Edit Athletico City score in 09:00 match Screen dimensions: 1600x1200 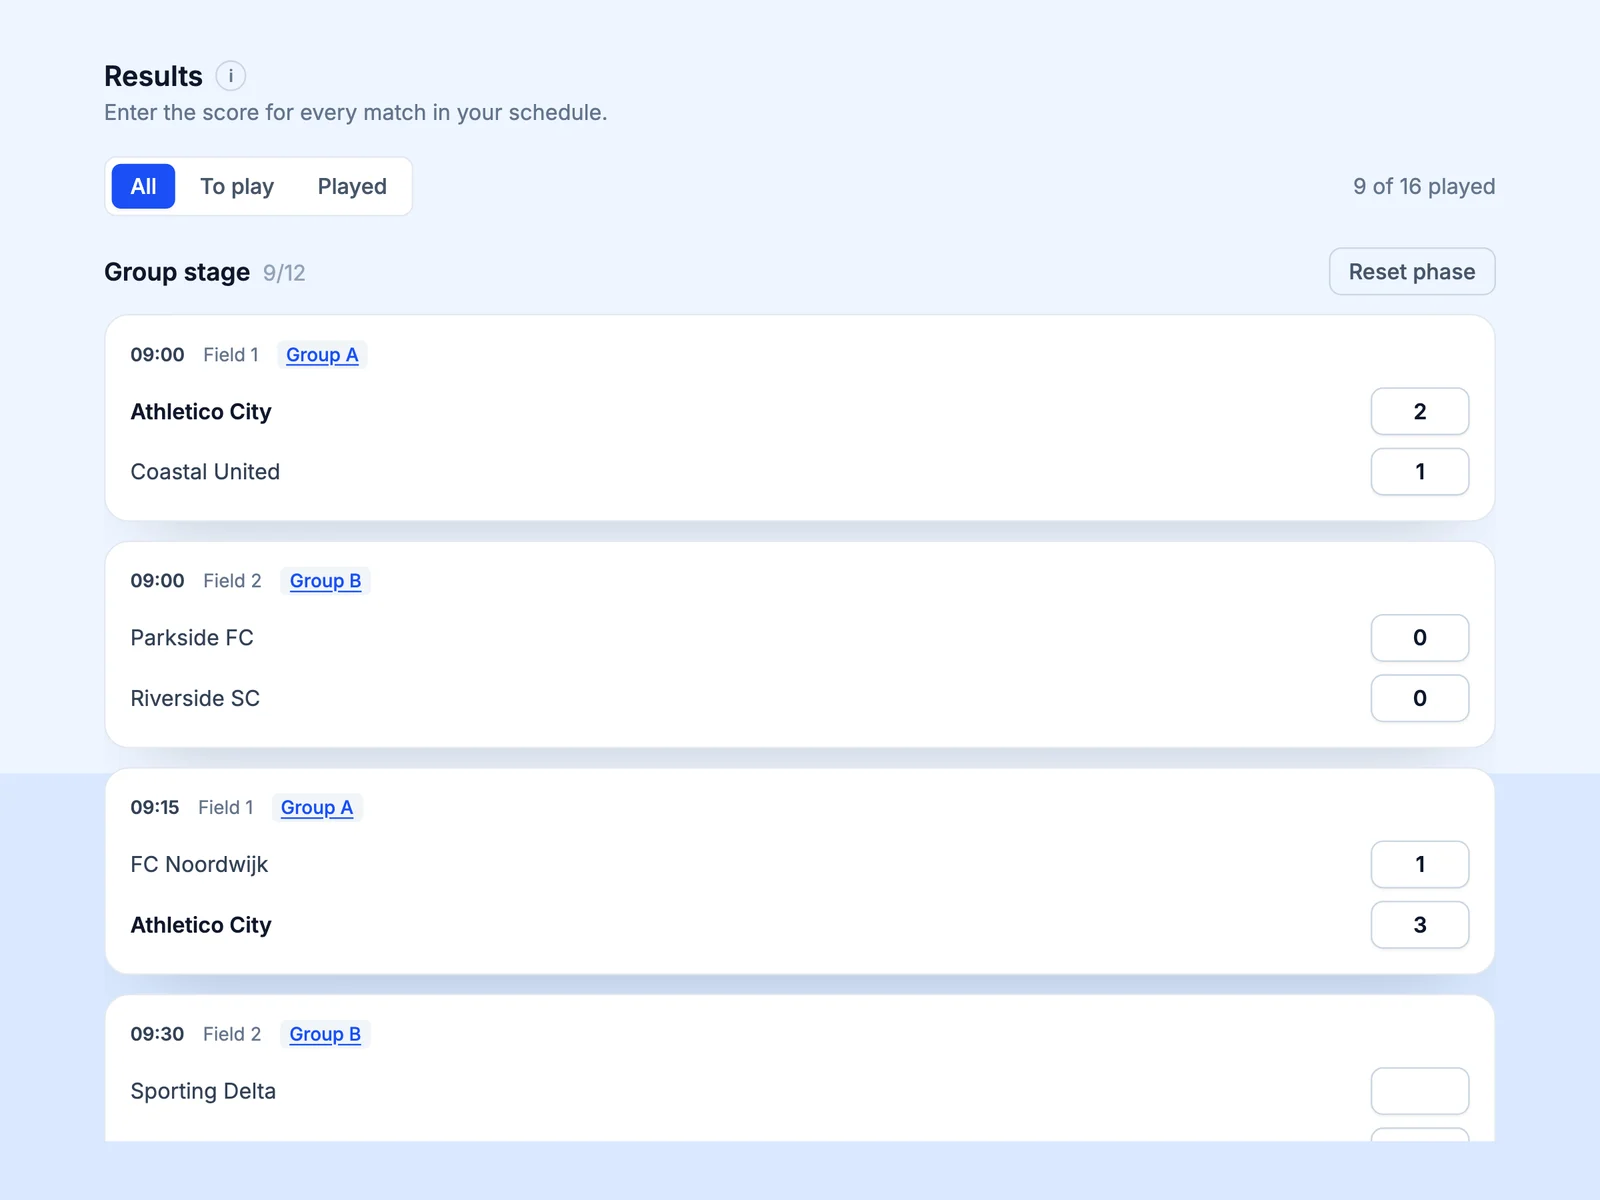1420,411
